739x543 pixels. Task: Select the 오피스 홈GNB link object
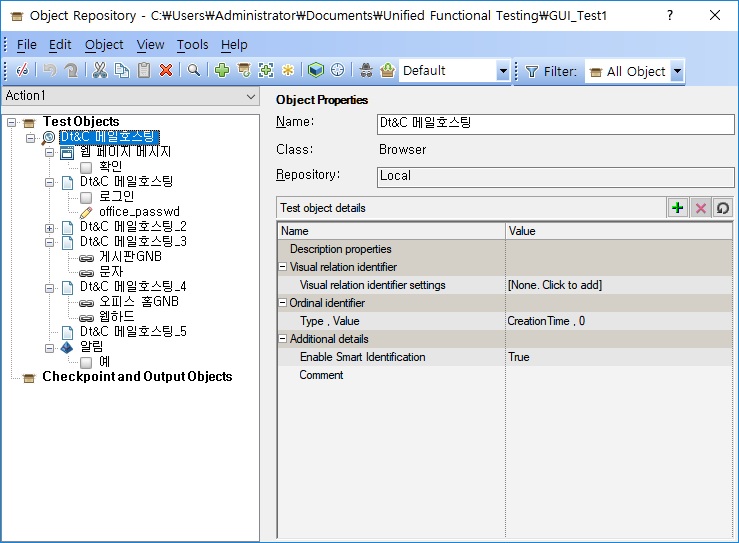pos(139,302)
